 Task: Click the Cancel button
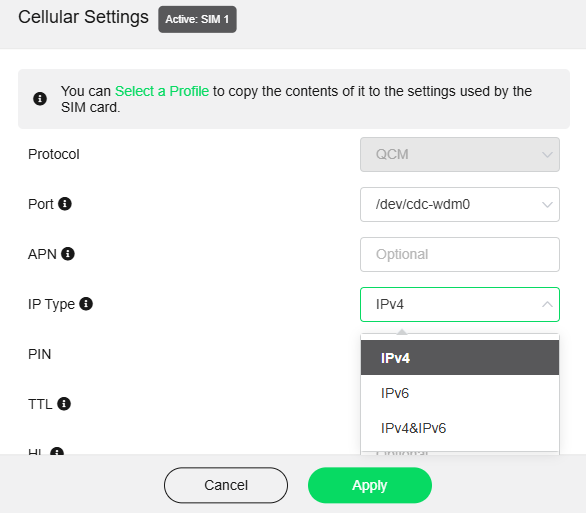[x=226, y=485]
